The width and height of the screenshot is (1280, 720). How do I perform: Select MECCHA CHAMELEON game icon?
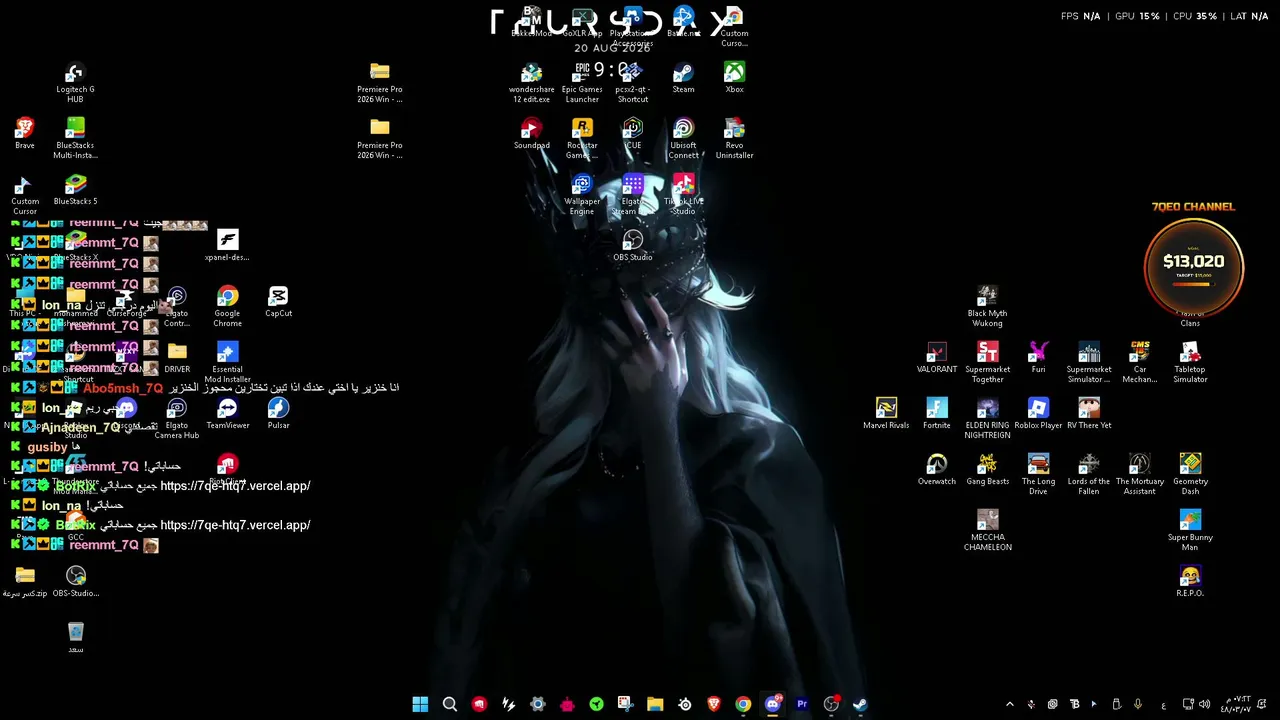coord(987,530)
